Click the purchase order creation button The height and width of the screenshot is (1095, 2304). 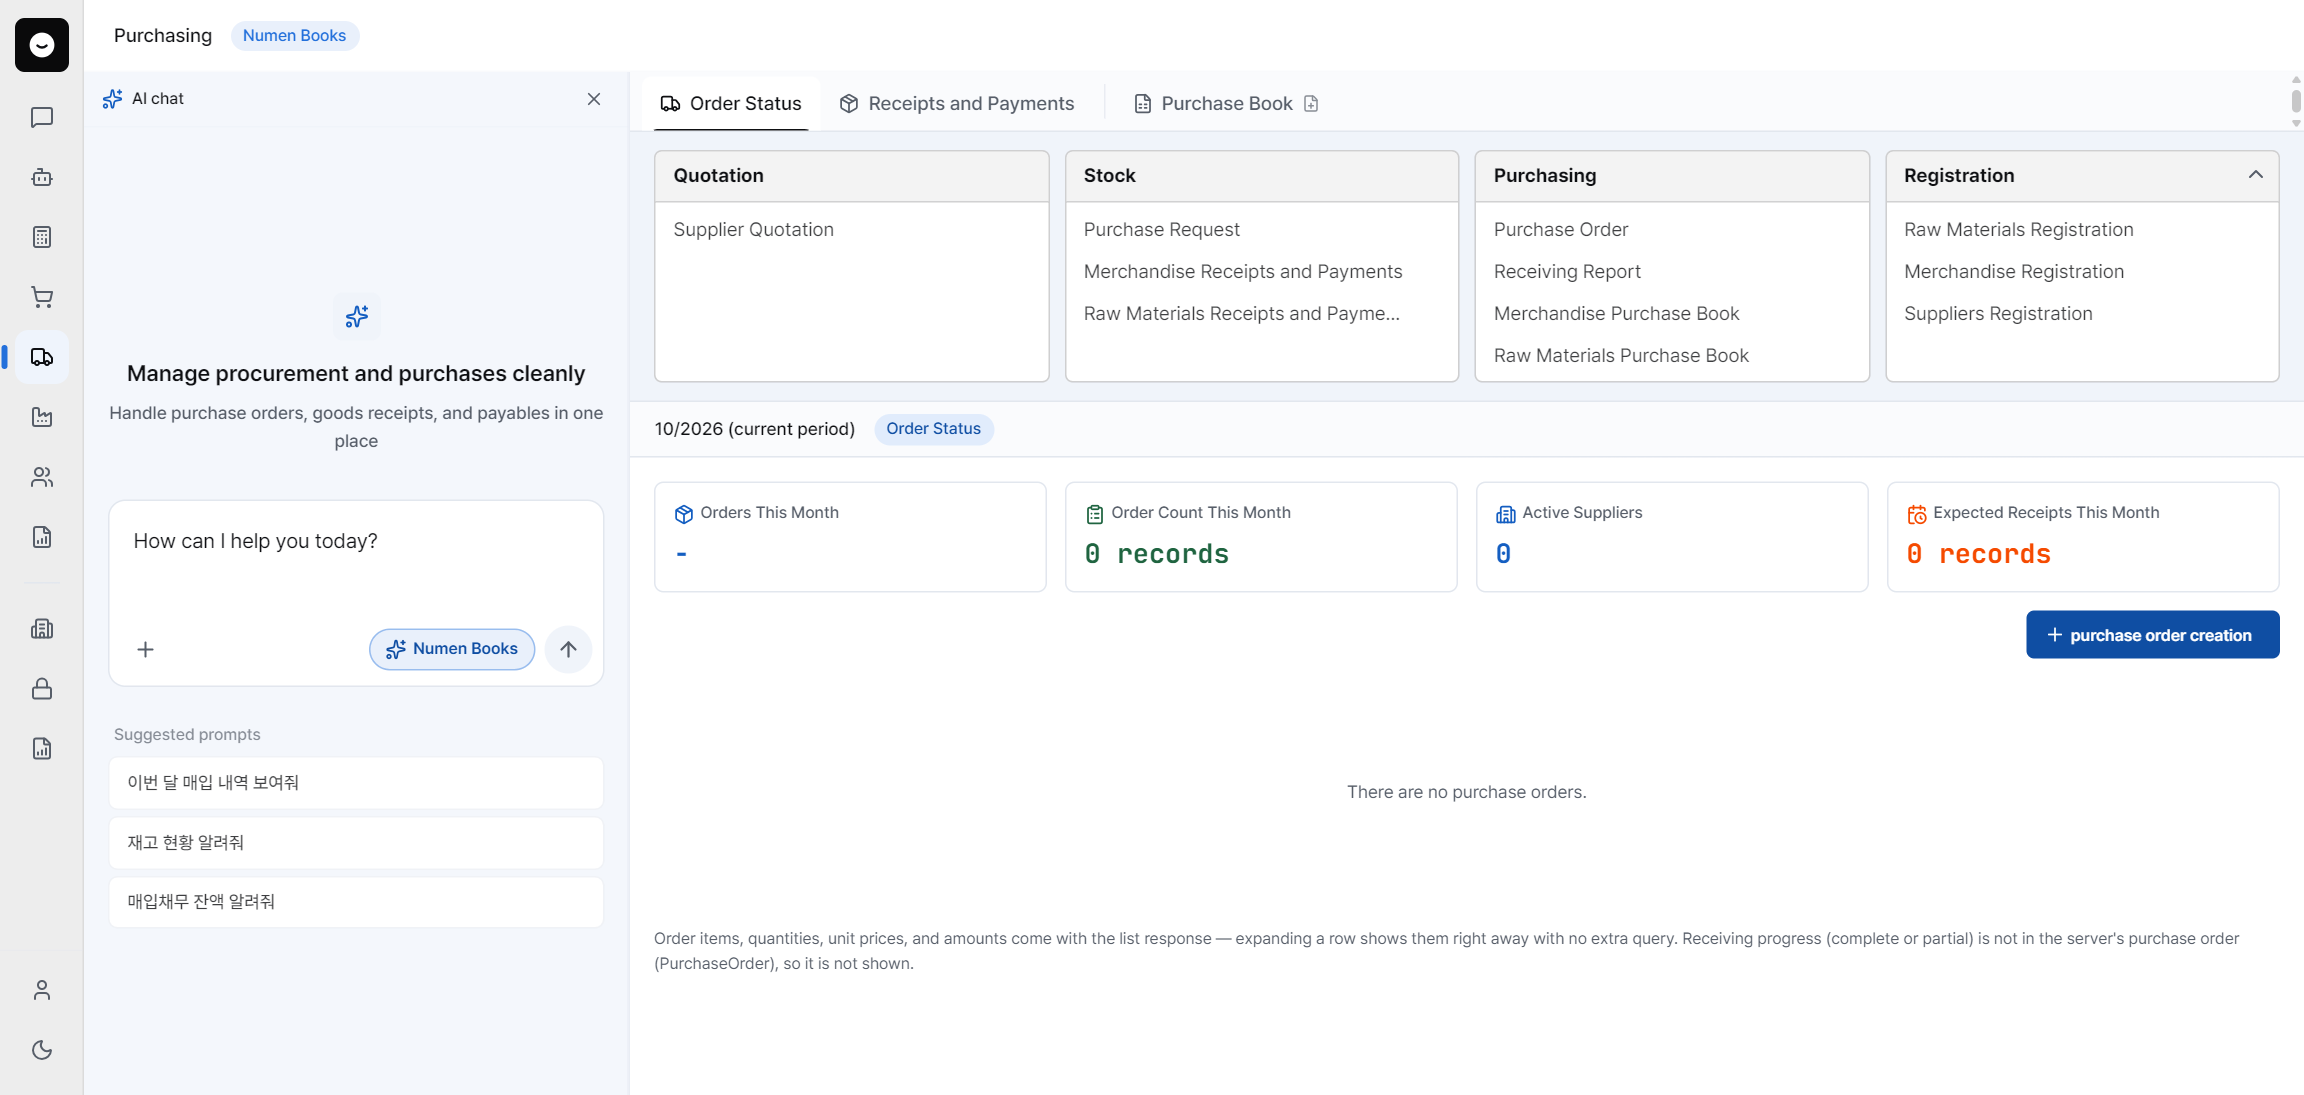[x=2152, y=635]
